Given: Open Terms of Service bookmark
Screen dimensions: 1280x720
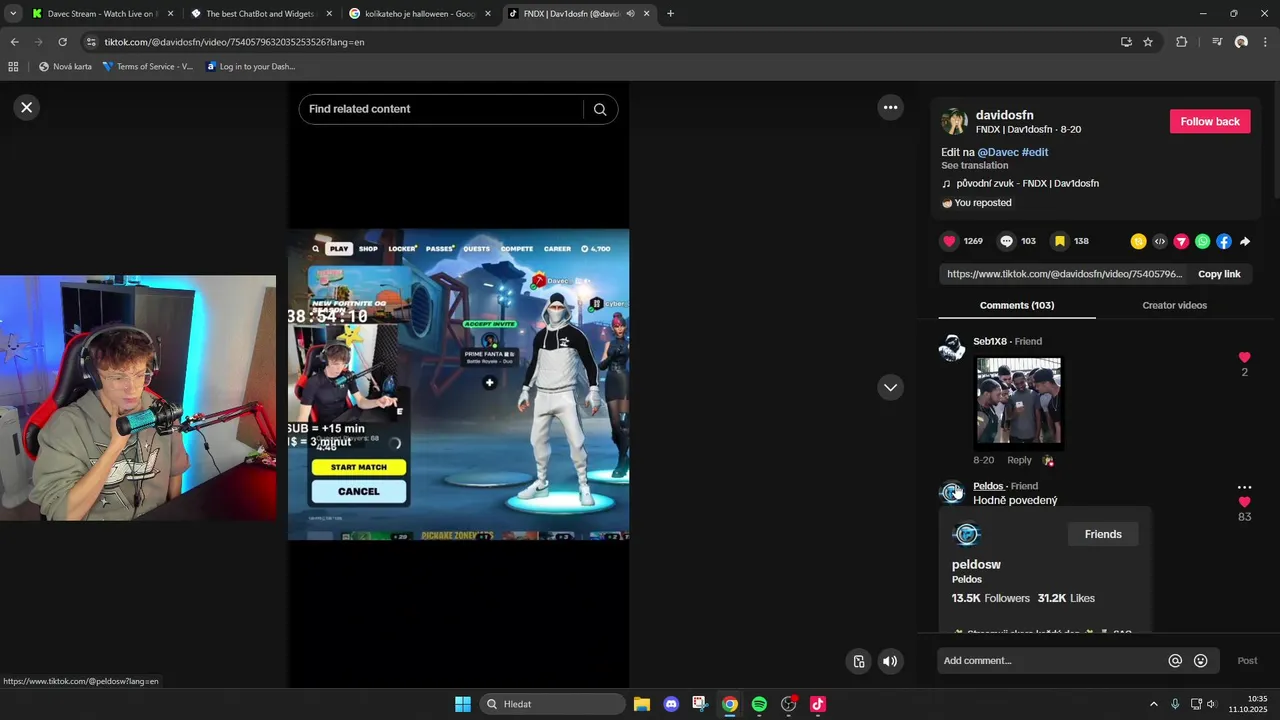Looking at the screenshot, I should point(148,67).
